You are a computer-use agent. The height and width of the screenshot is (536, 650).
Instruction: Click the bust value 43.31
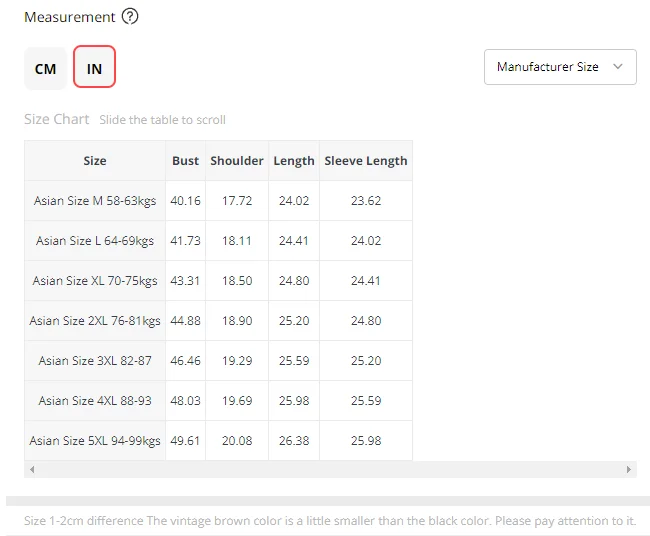(185, 281)
